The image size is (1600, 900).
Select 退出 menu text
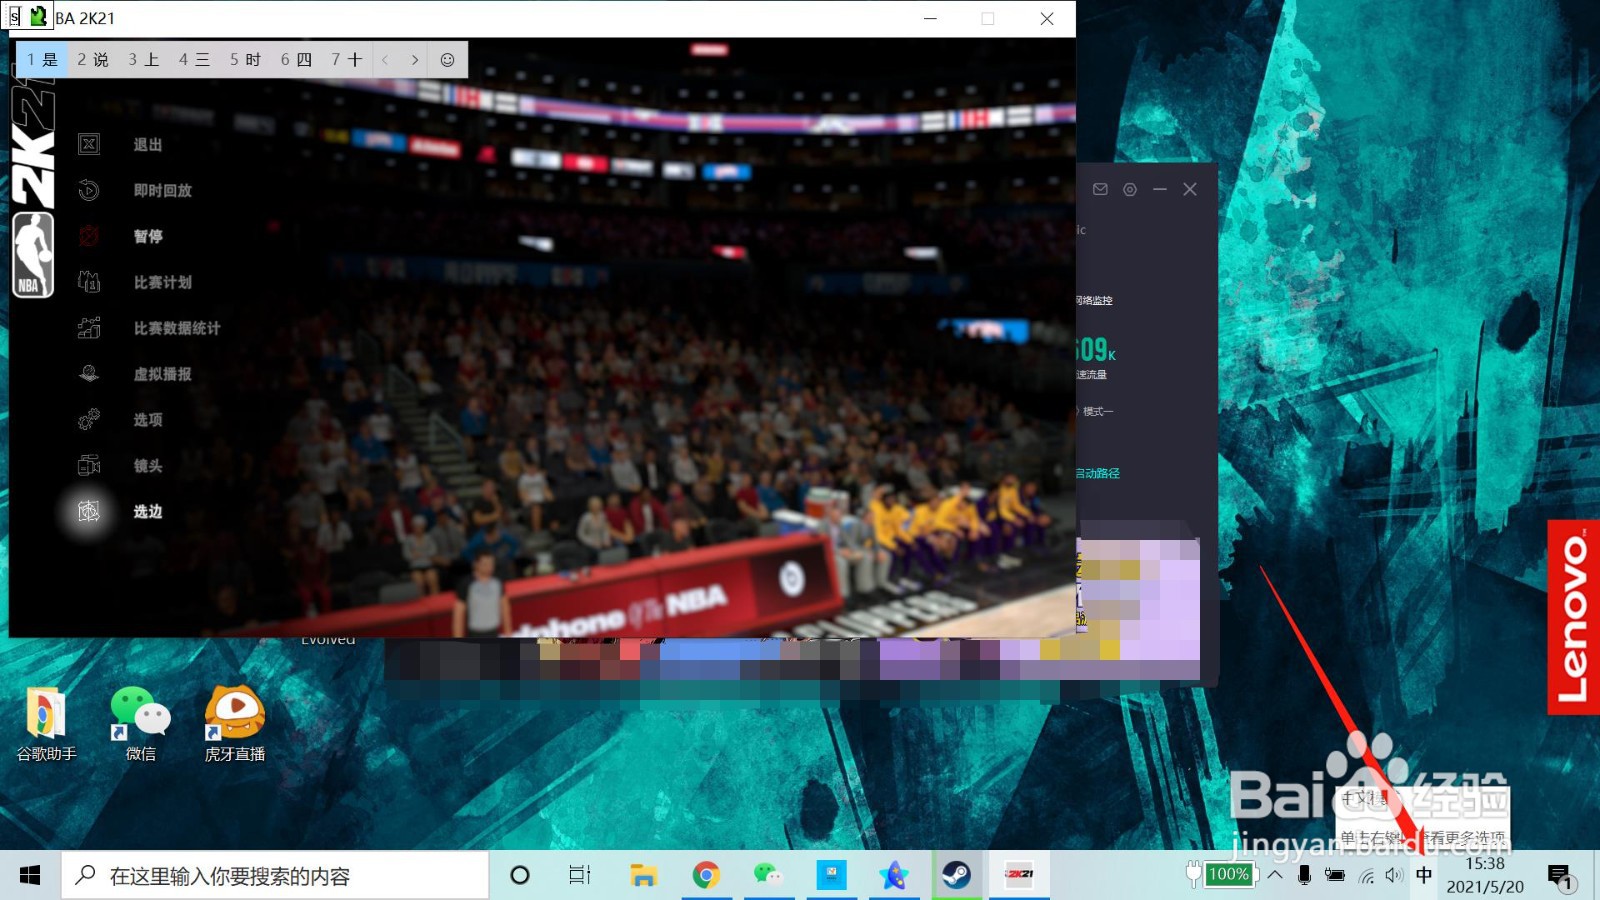[x=148, y=145]
